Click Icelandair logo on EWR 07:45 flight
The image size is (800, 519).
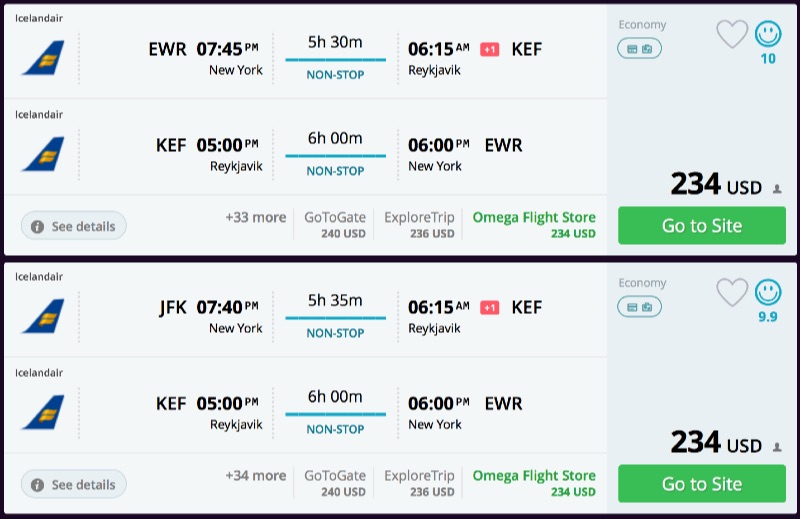coord(43,57)
